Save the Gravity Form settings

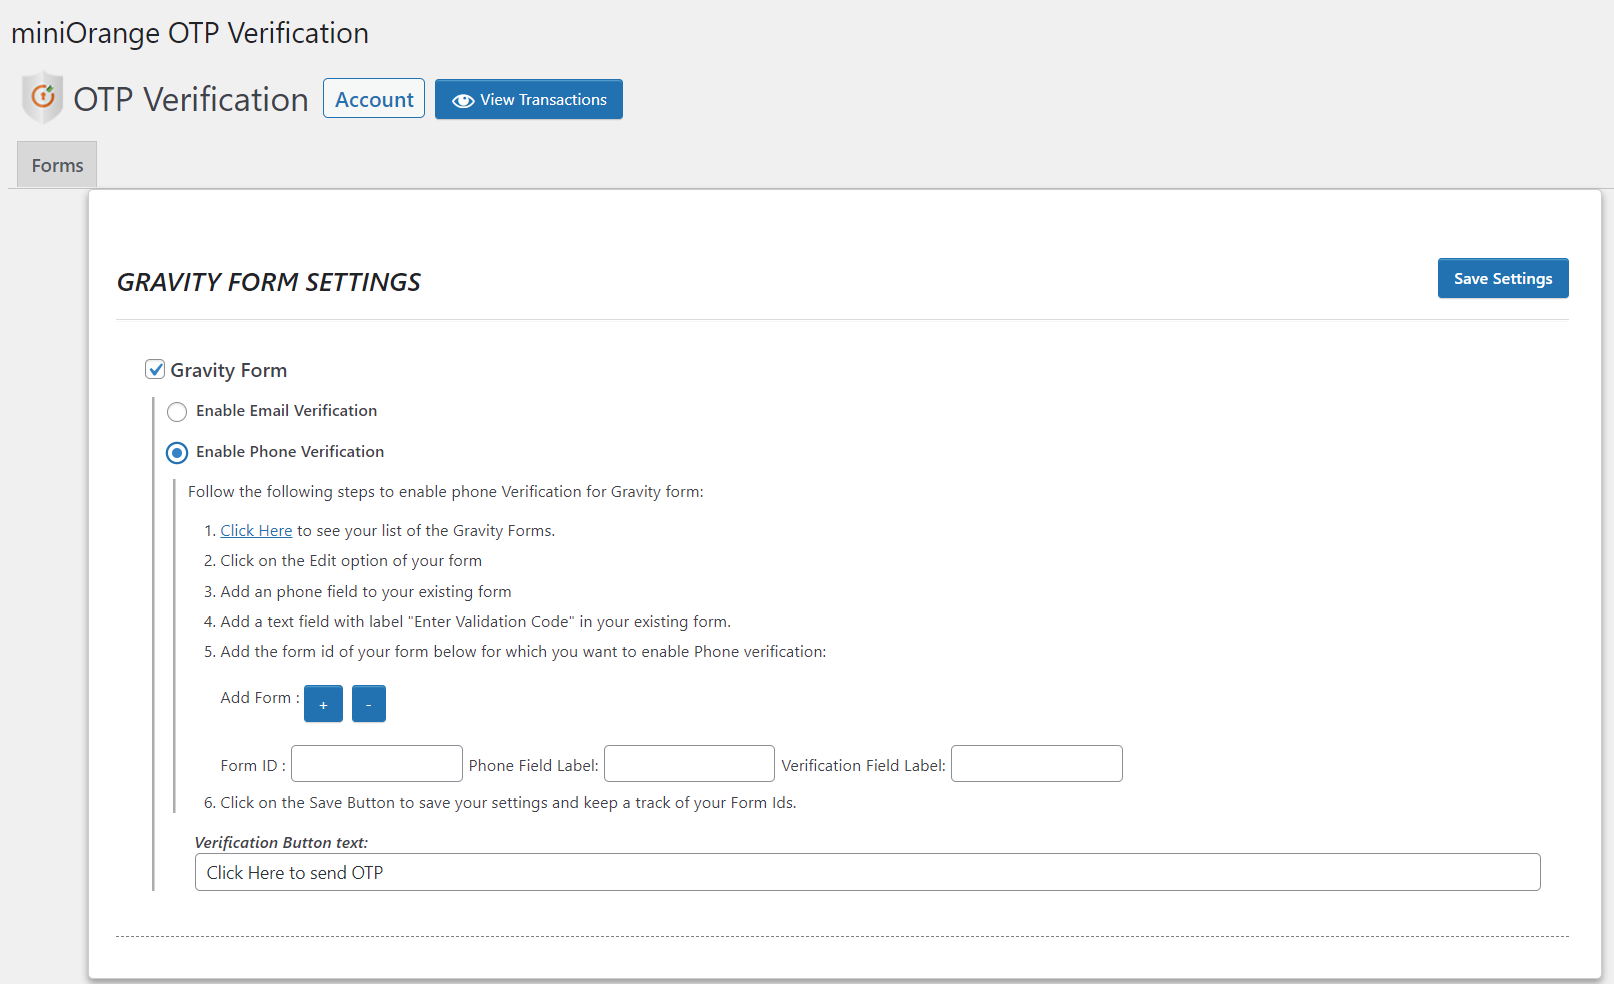(1503, 278)
